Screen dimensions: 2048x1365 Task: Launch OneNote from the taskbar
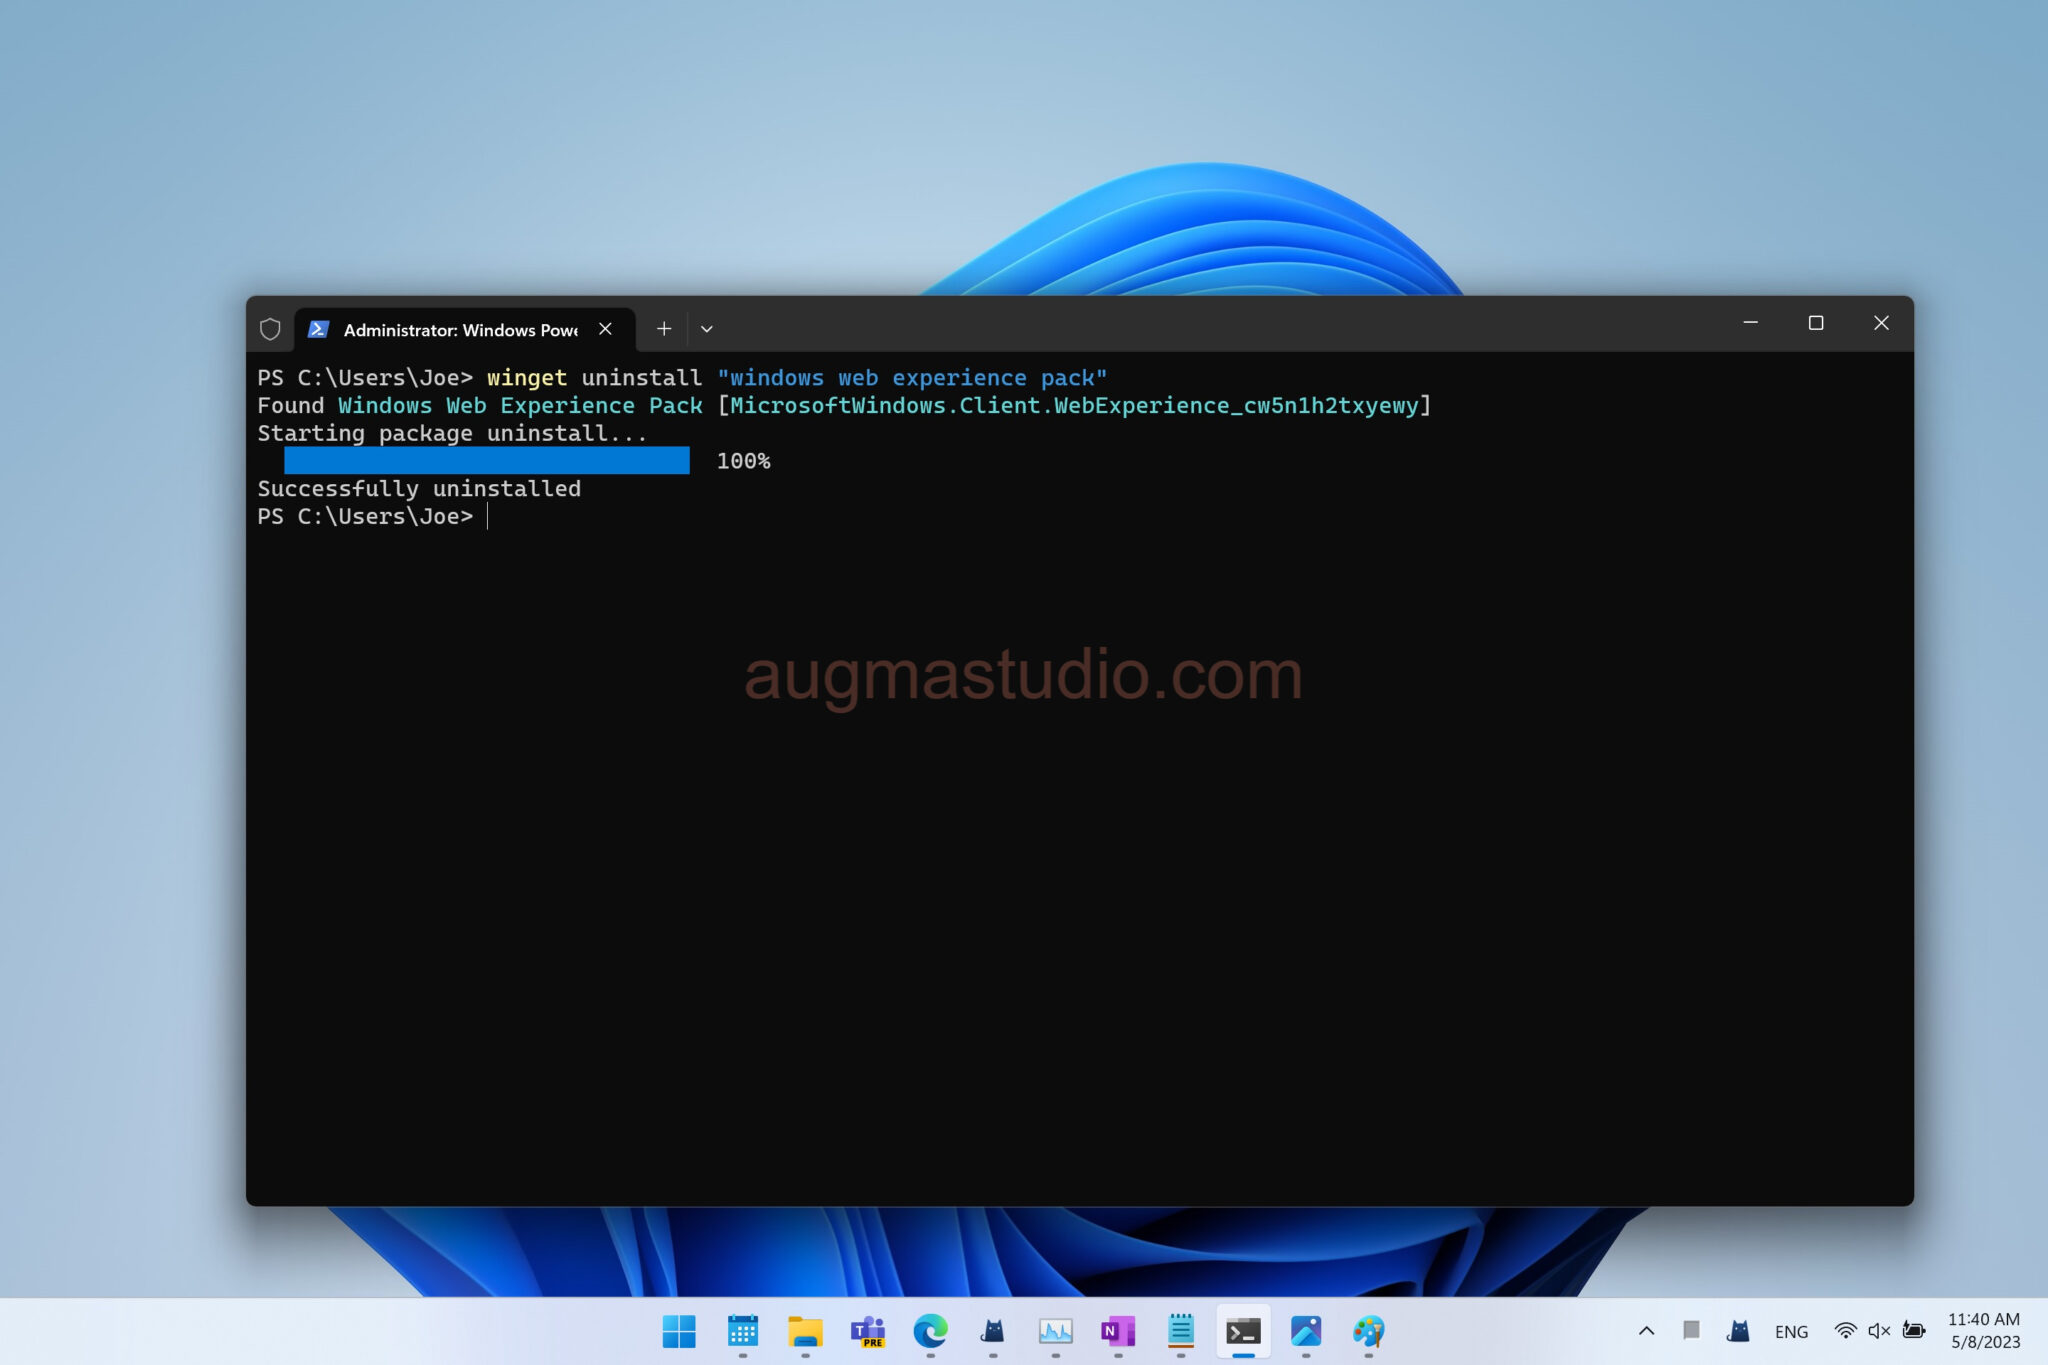click(x=1118, y=1331)
